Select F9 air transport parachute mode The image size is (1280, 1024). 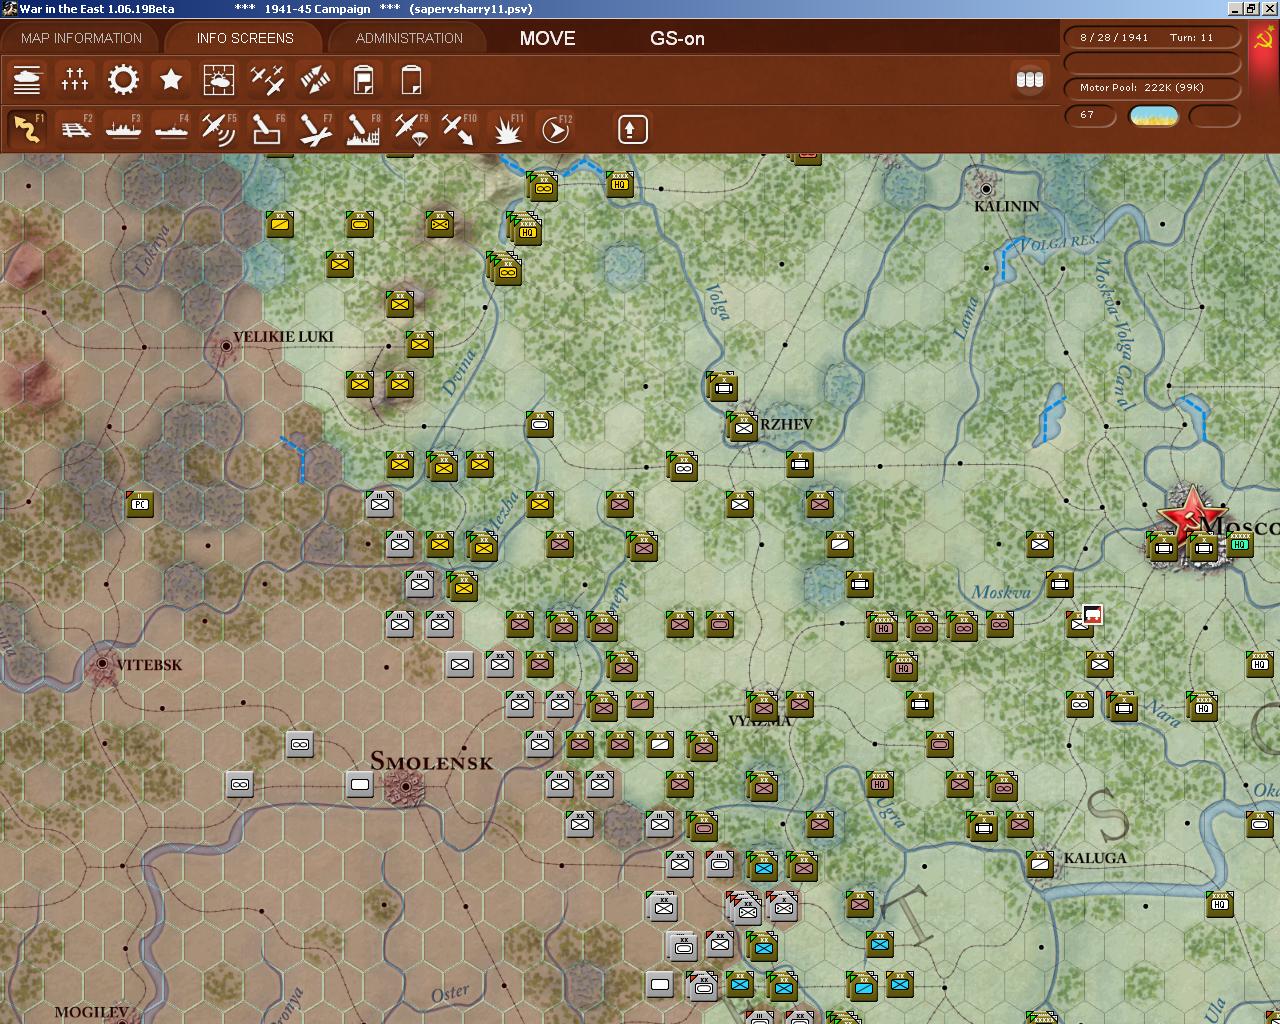click(411, 129)
